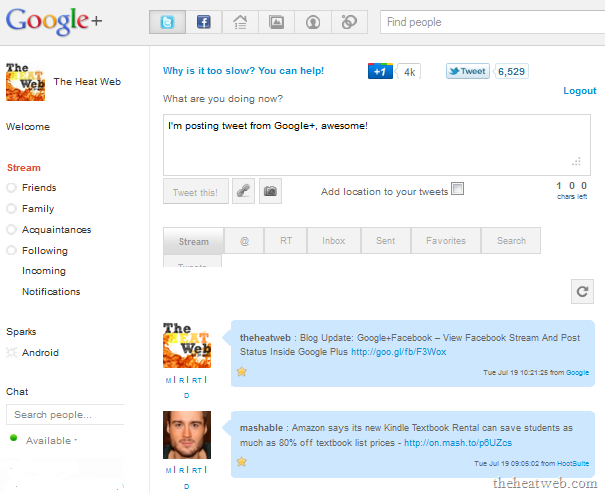Click the Logout link
605x493 pixels.
pos(580,91)
